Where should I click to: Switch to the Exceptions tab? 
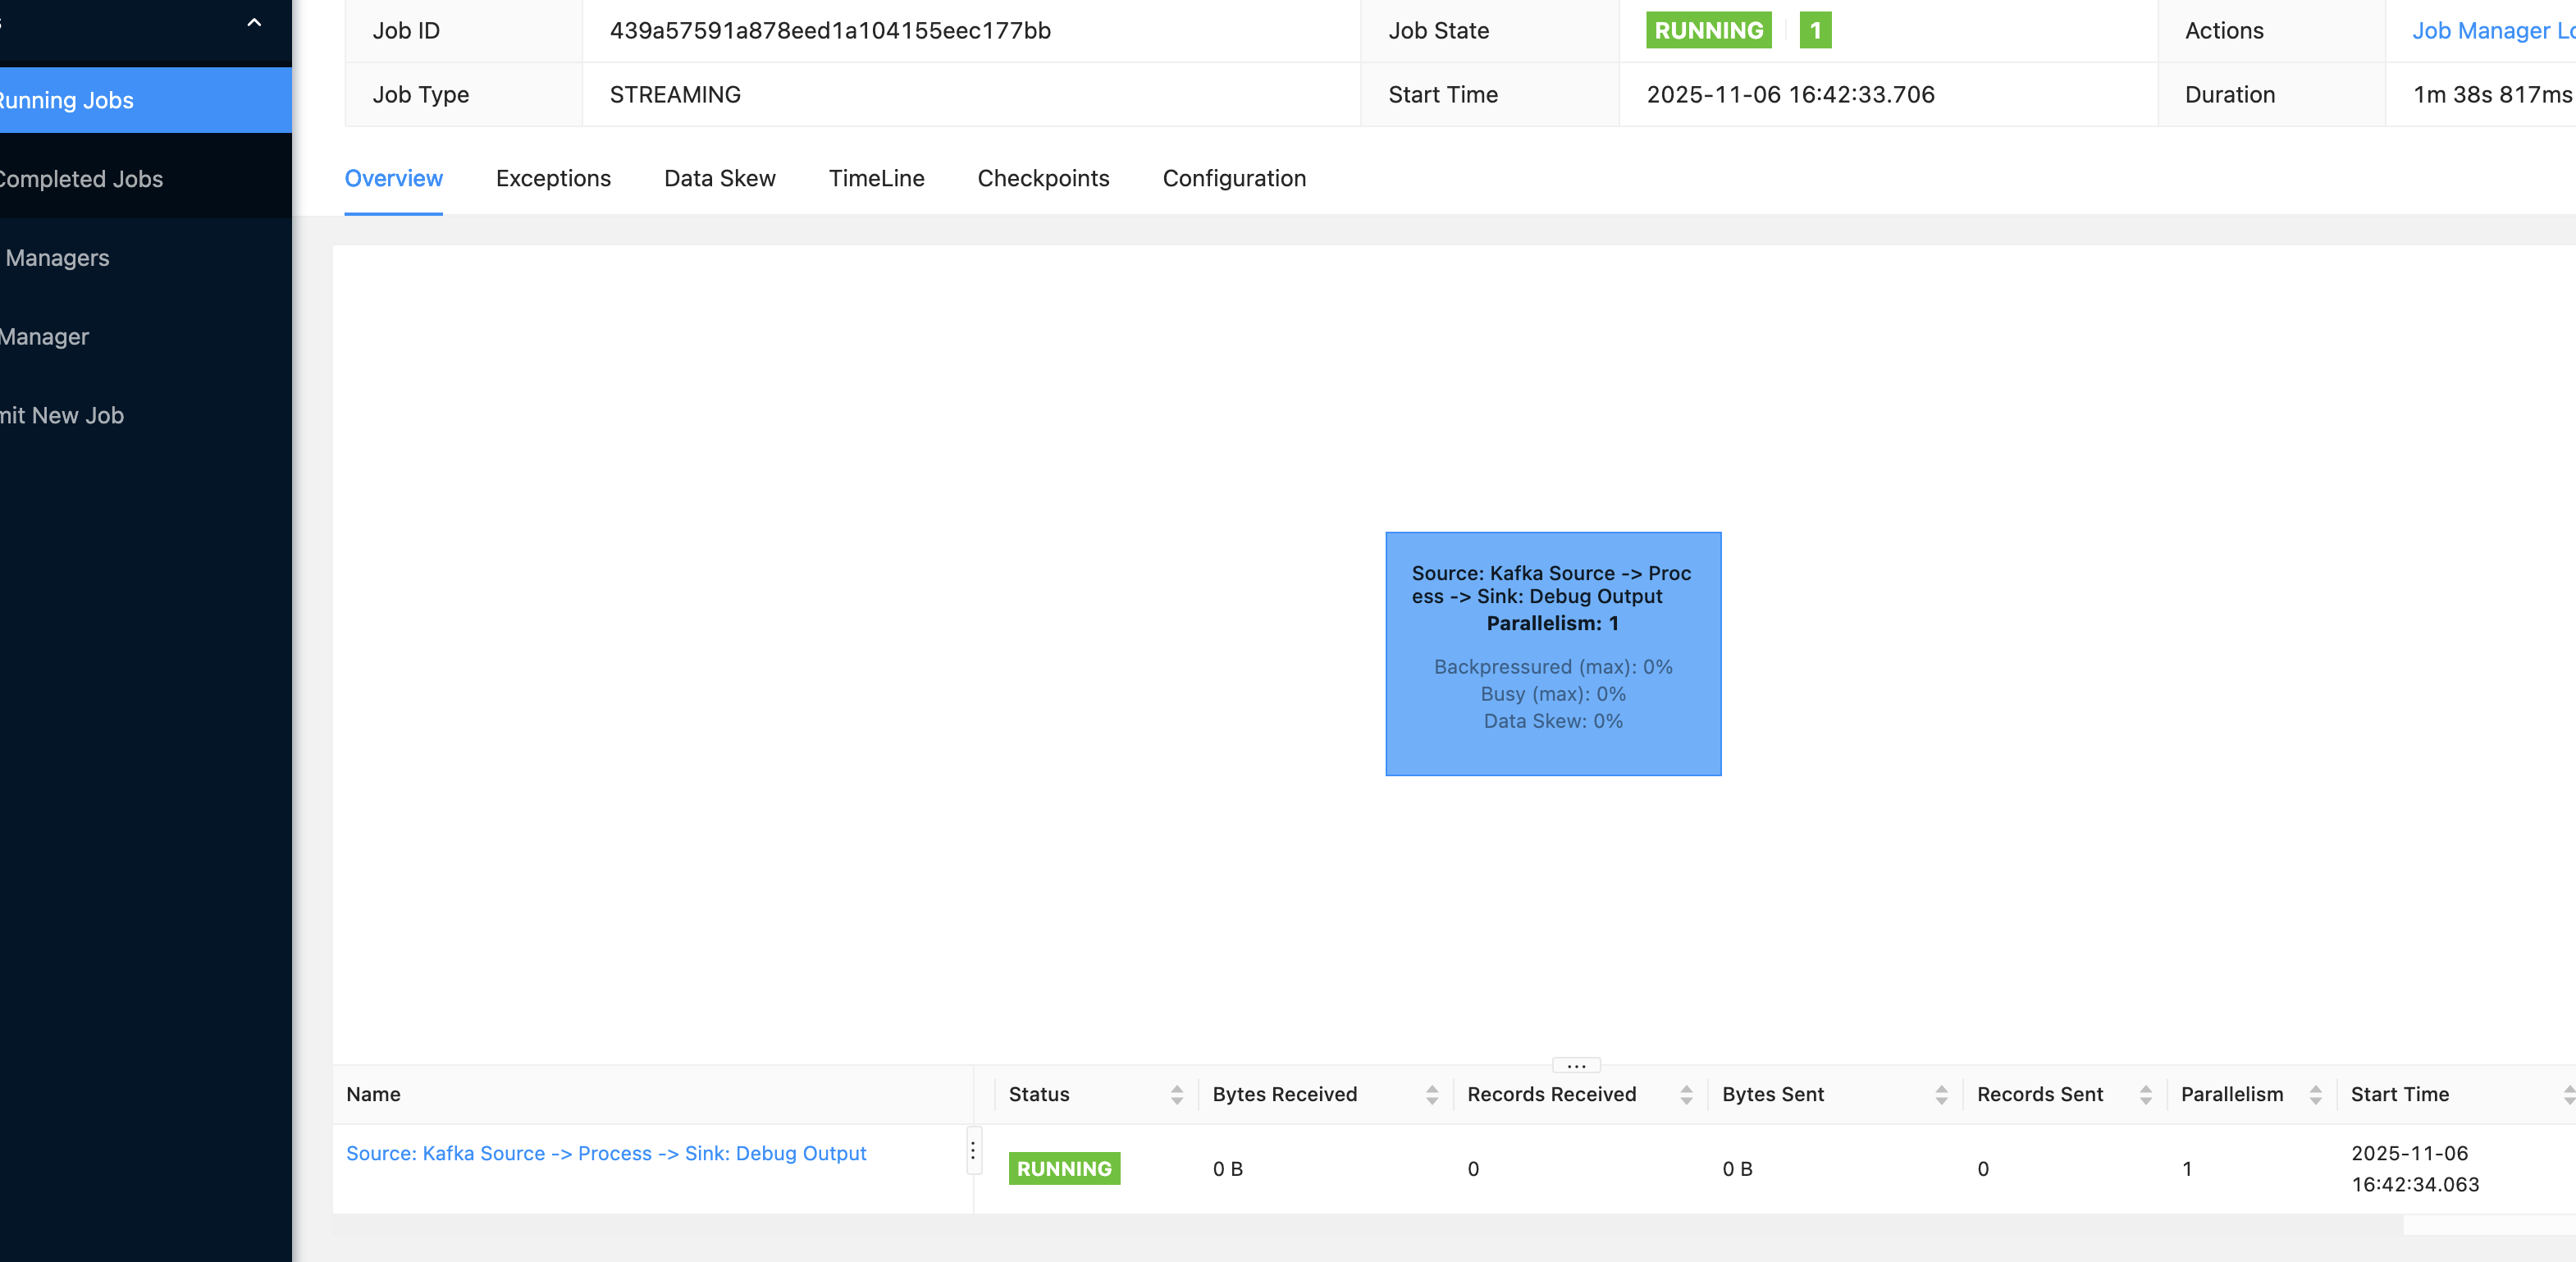[x=553, y=178]
